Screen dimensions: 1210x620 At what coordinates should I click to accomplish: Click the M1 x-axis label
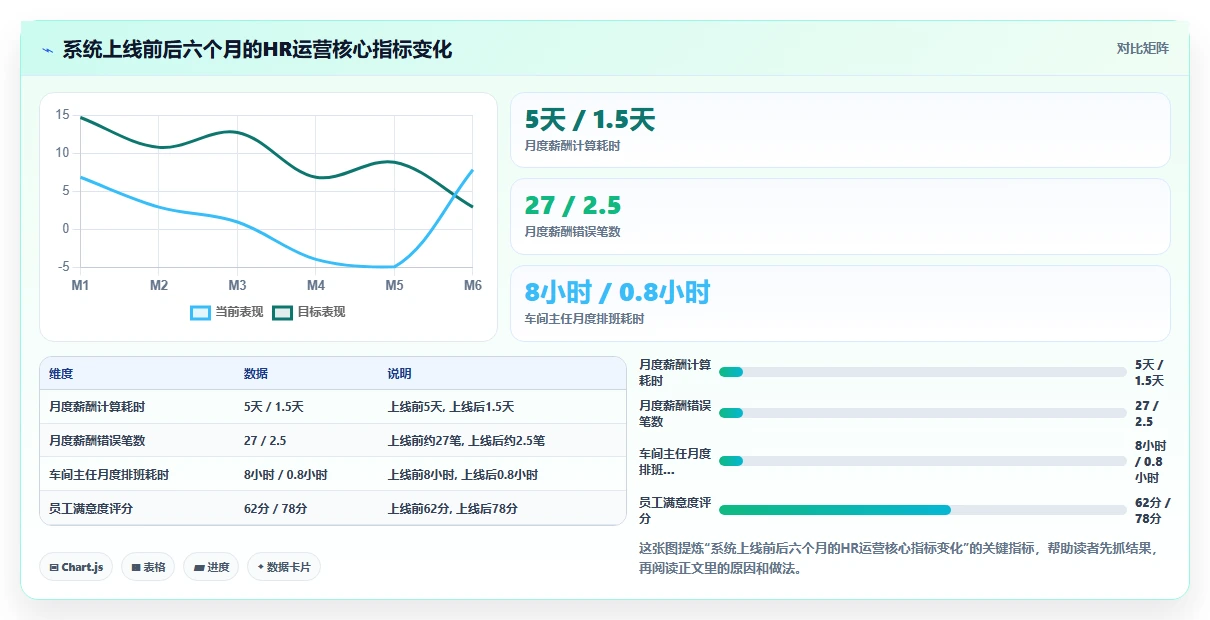(x=80, y=285)
